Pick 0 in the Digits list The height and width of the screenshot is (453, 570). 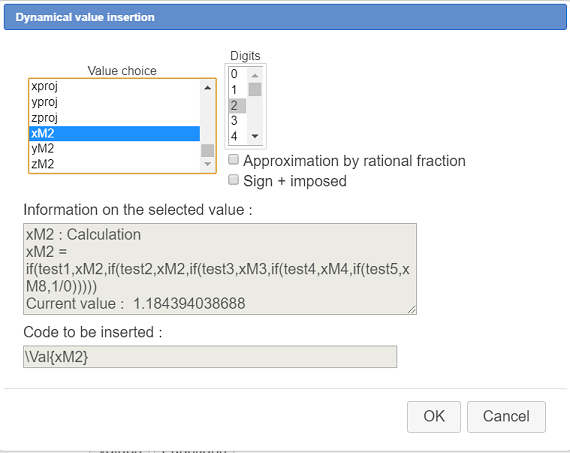(237, 74)
